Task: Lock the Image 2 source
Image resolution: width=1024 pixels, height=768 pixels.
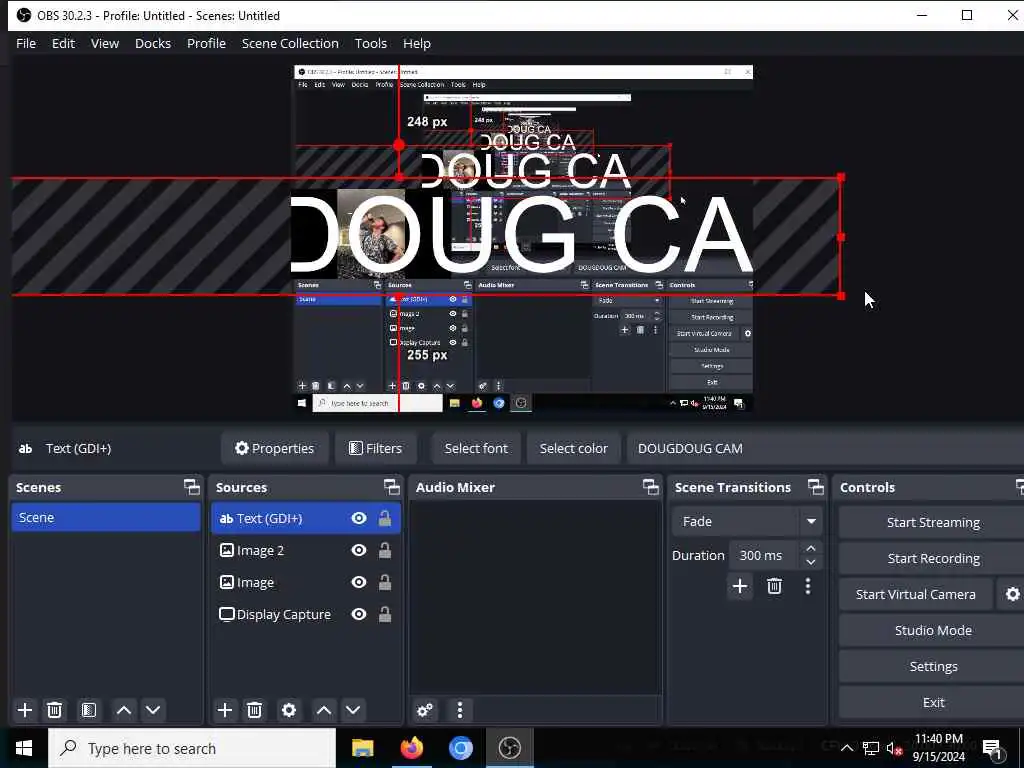Action: tap(385, 551)
